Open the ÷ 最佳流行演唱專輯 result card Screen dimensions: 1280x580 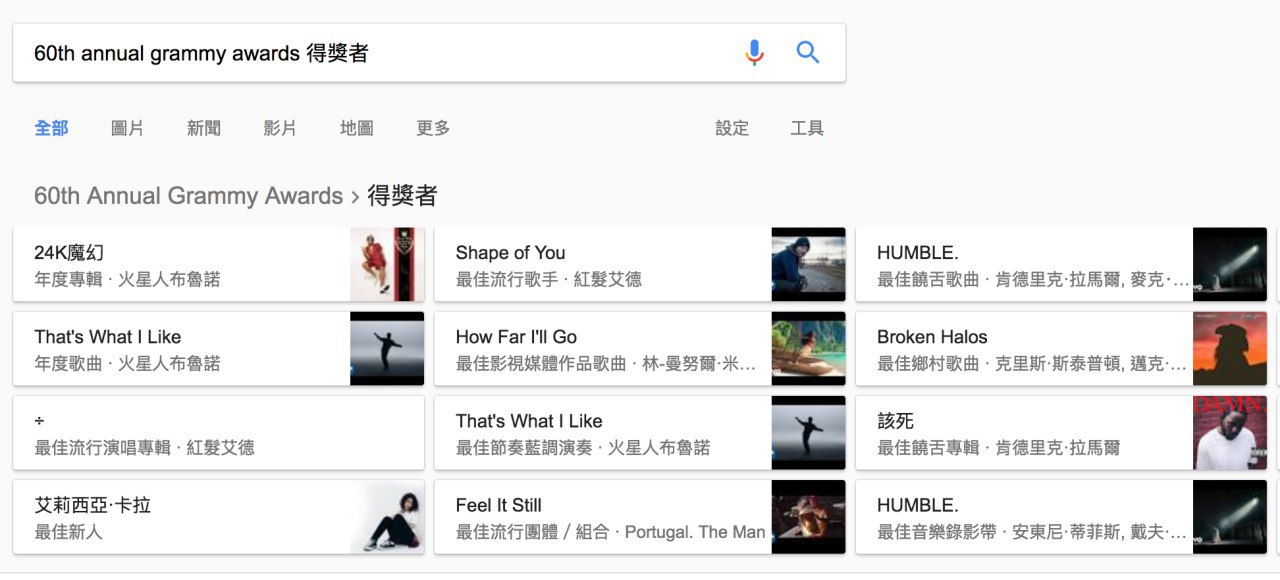[x=218, y=433]
